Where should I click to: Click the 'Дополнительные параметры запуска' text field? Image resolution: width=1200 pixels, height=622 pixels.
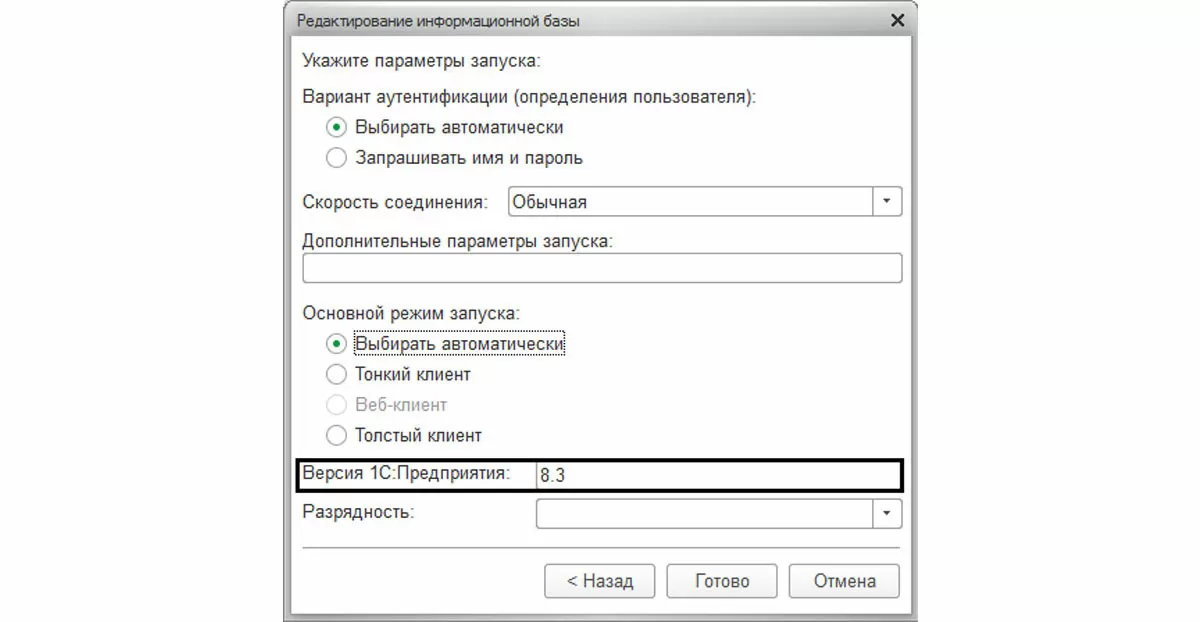point(602,269)
